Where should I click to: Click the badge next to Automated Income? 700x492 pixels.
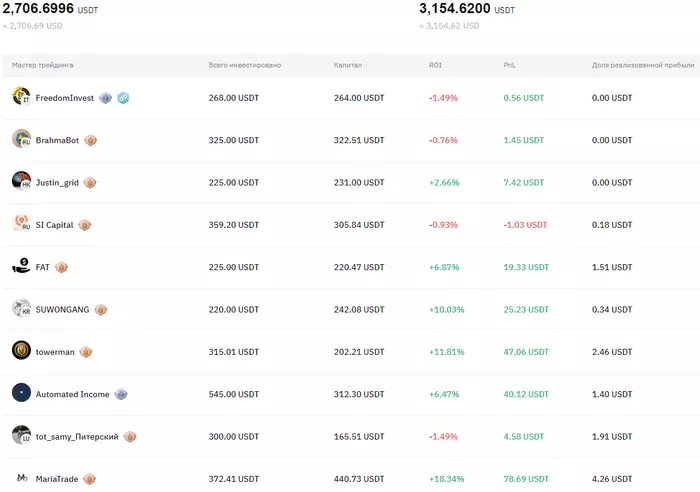(x=121, y=394)
